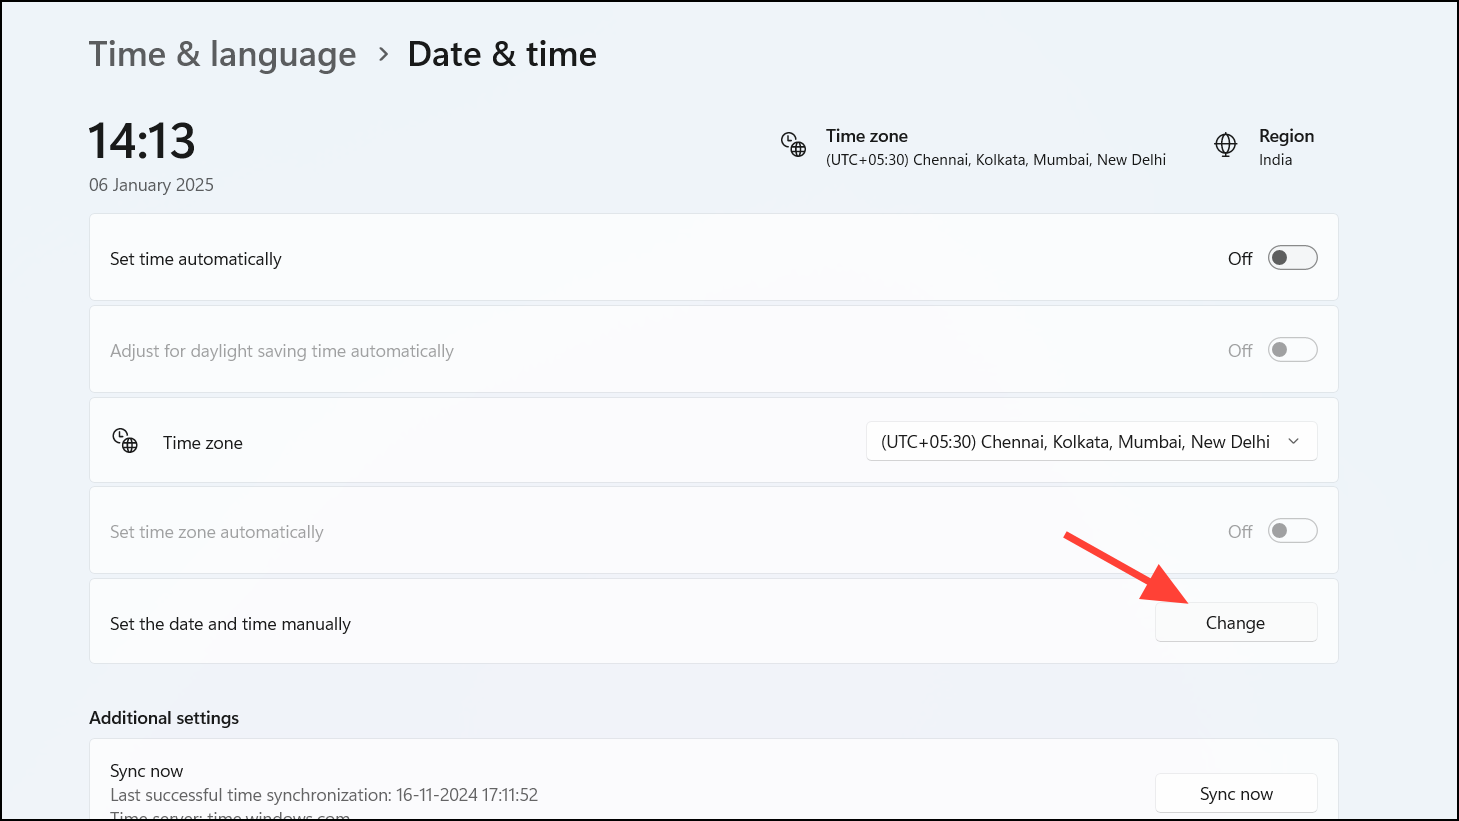Viewport: 1459px width, 821px height.
Task: Toggle Set time zone automatically switch
Action: point(1292,531)
